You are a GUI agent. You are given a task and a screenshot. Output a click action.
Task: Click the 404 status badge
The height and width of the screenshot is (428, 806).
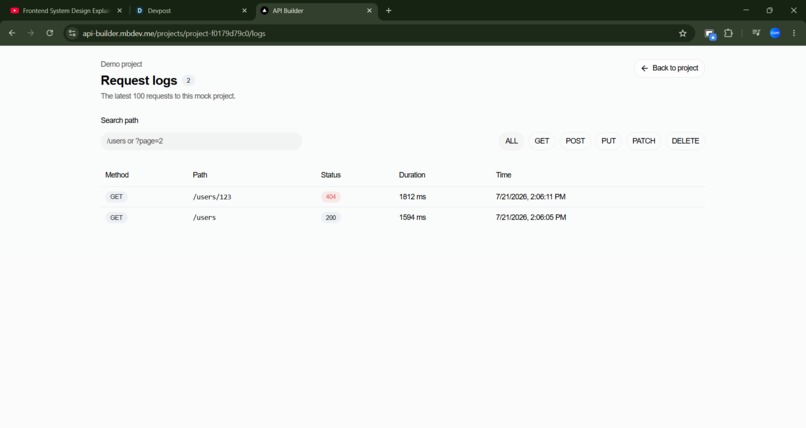click(331, 197)
